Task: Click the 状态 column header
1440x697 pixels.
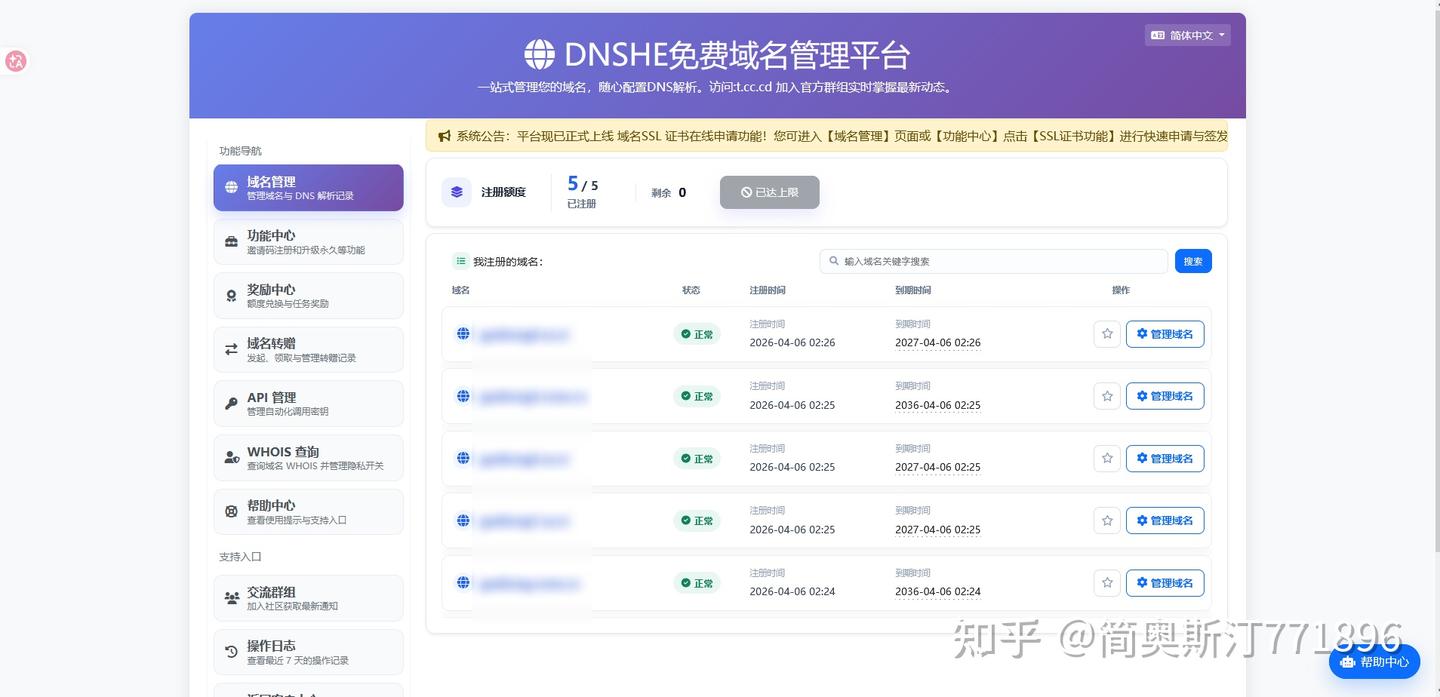Action: 691,290
